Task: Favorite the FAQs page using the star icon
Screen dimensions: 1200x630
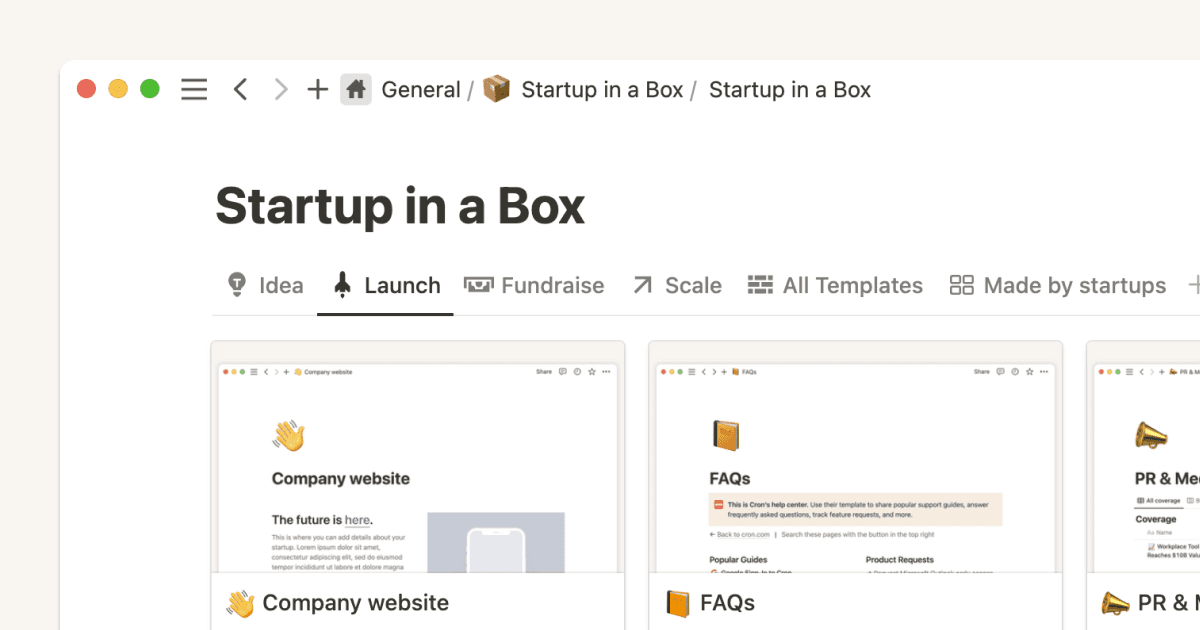Action: [x=1030, y=371]
